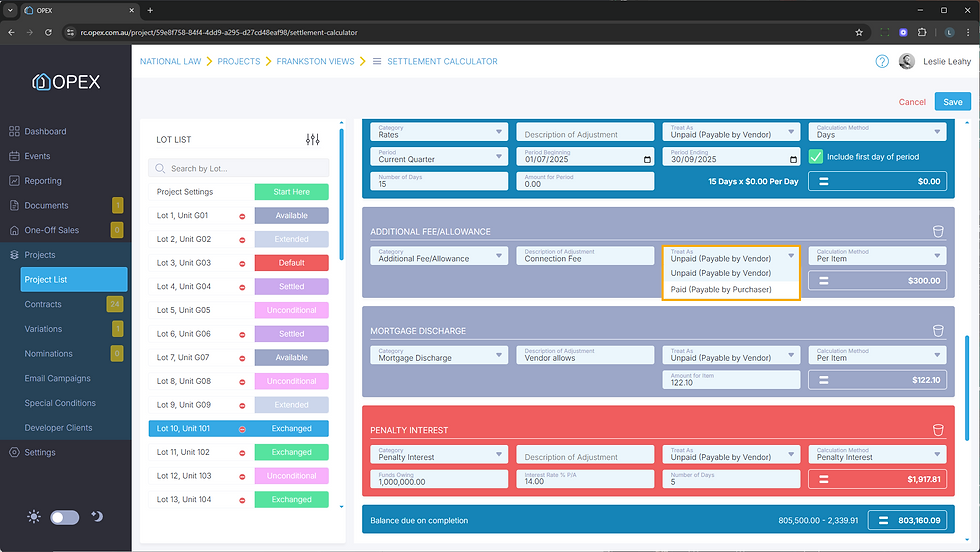The width and height of the screenshot is (980, 552).
Task: Cancel the settlement changes
Action: click(912, 102)
